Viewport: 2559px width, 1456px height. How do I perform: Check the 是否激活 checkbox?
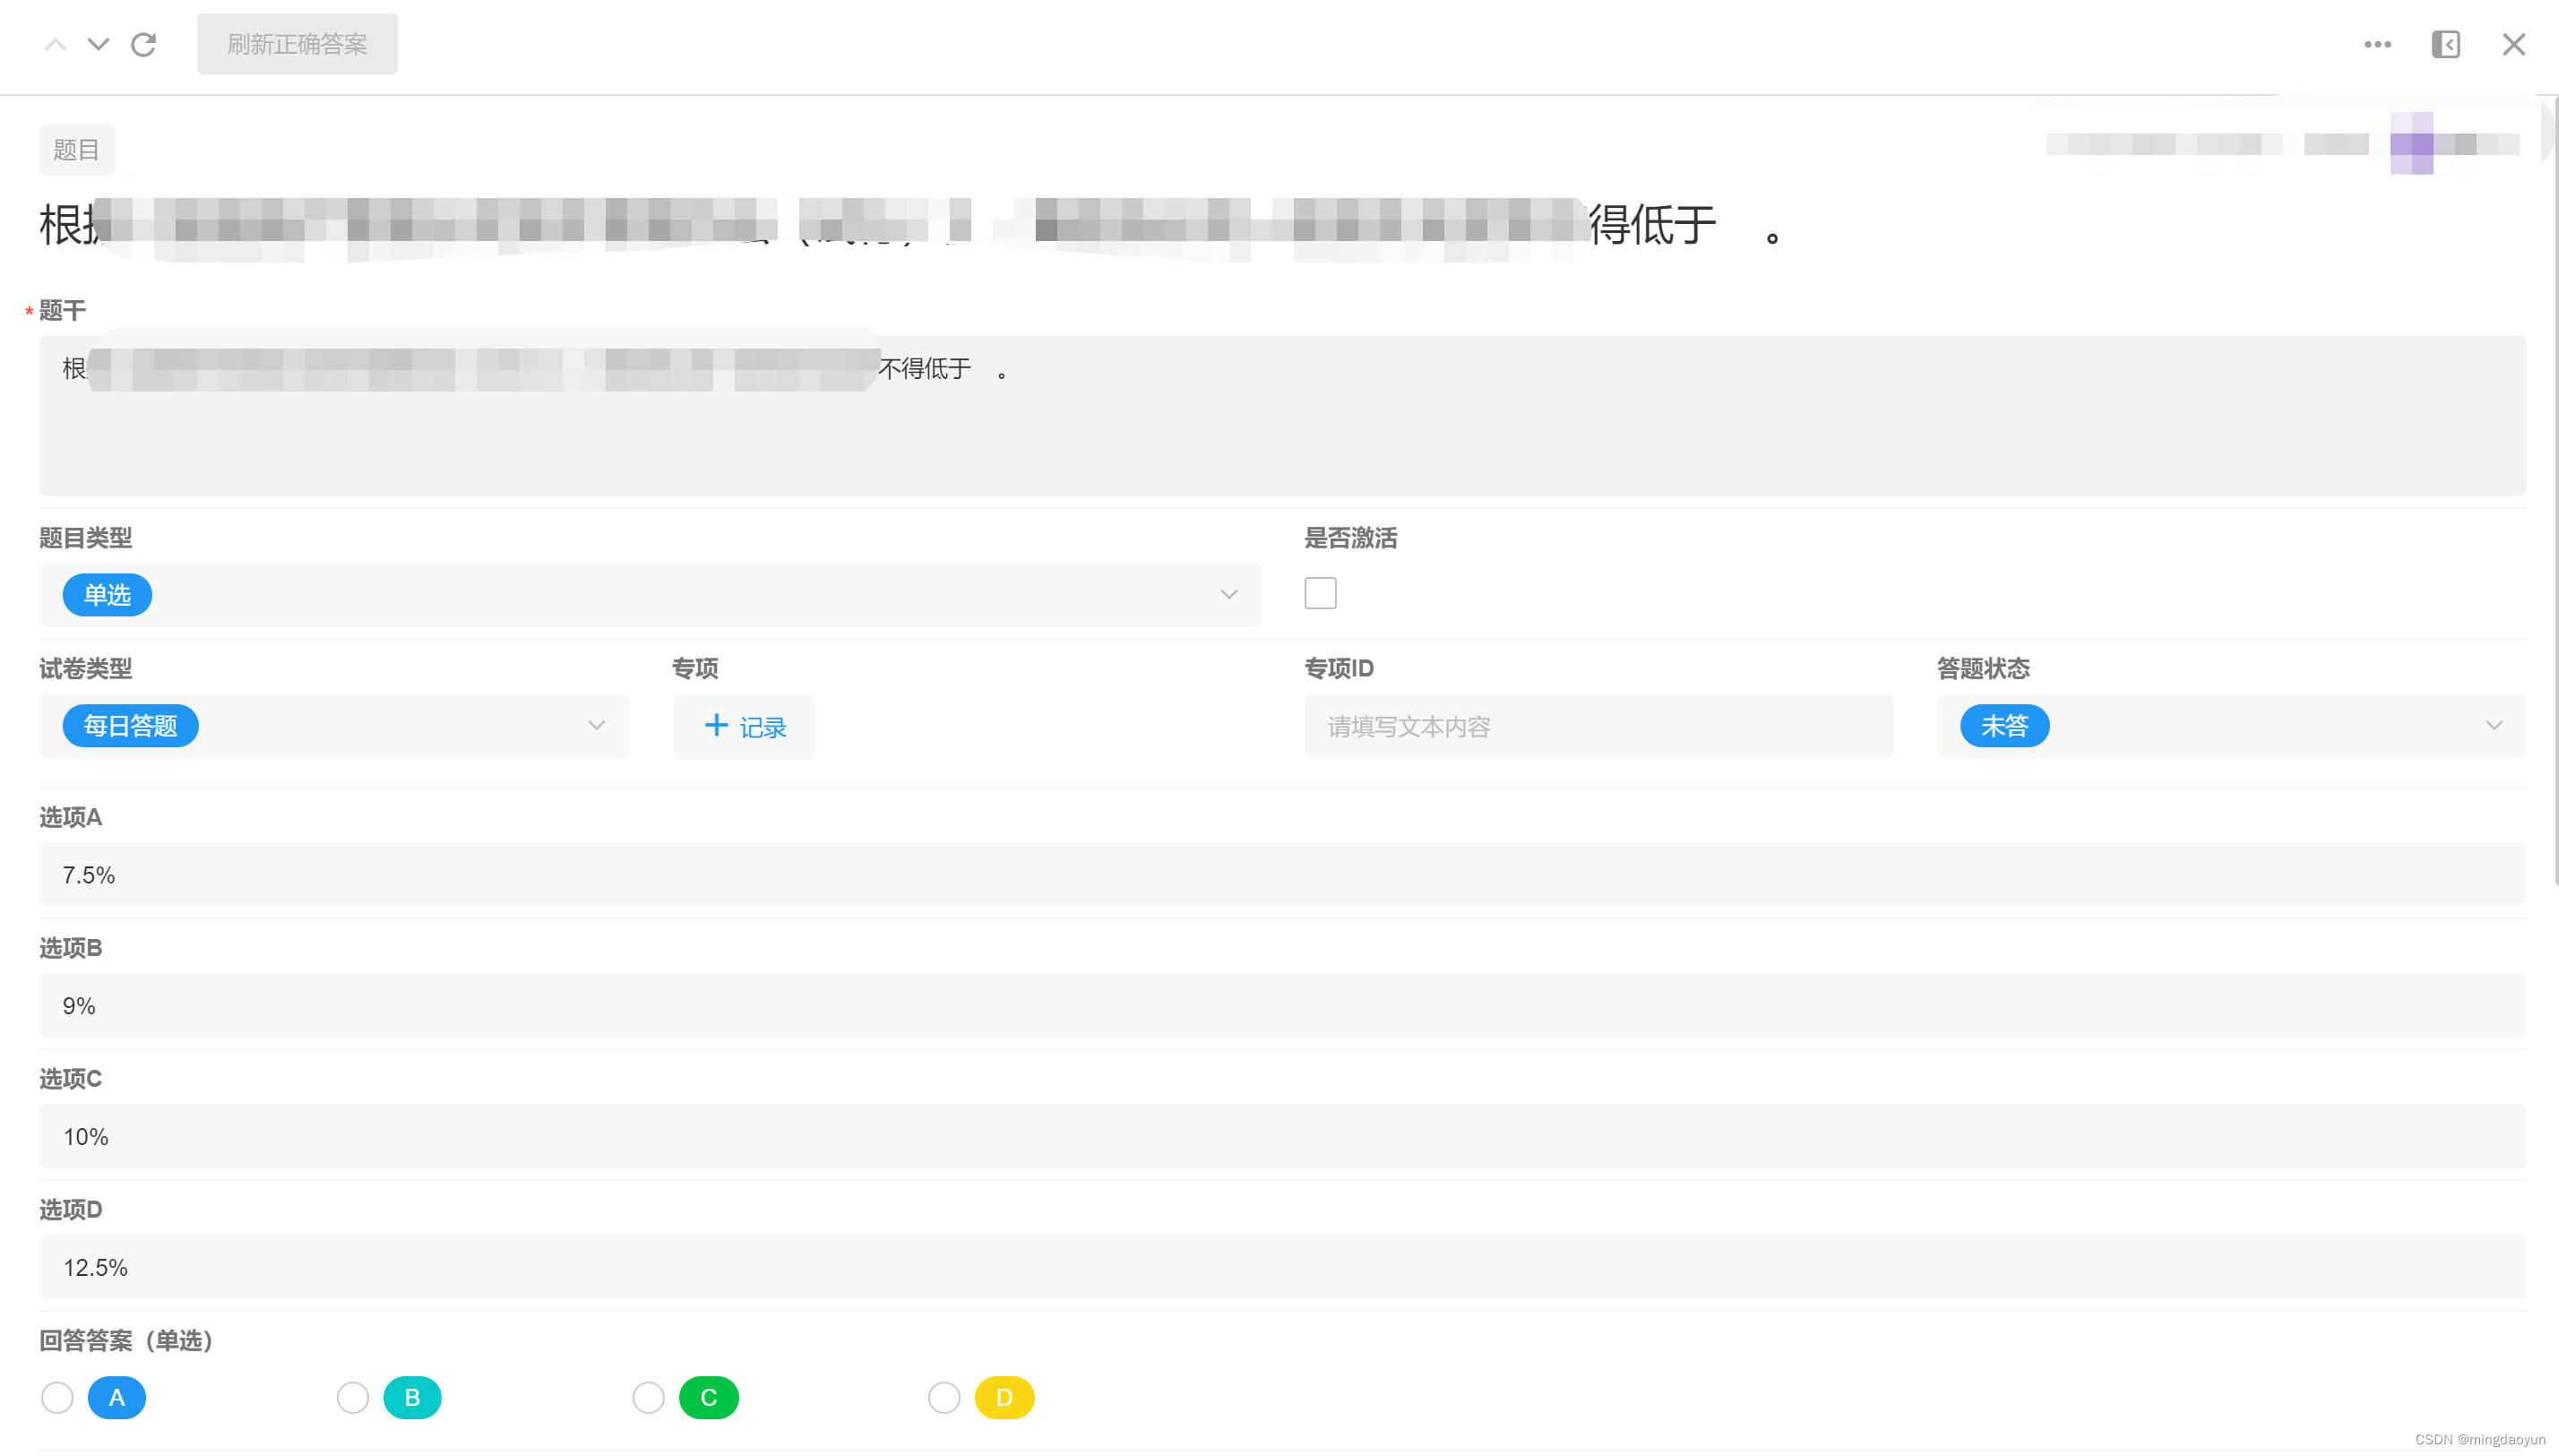click(x=1320, y=594)
